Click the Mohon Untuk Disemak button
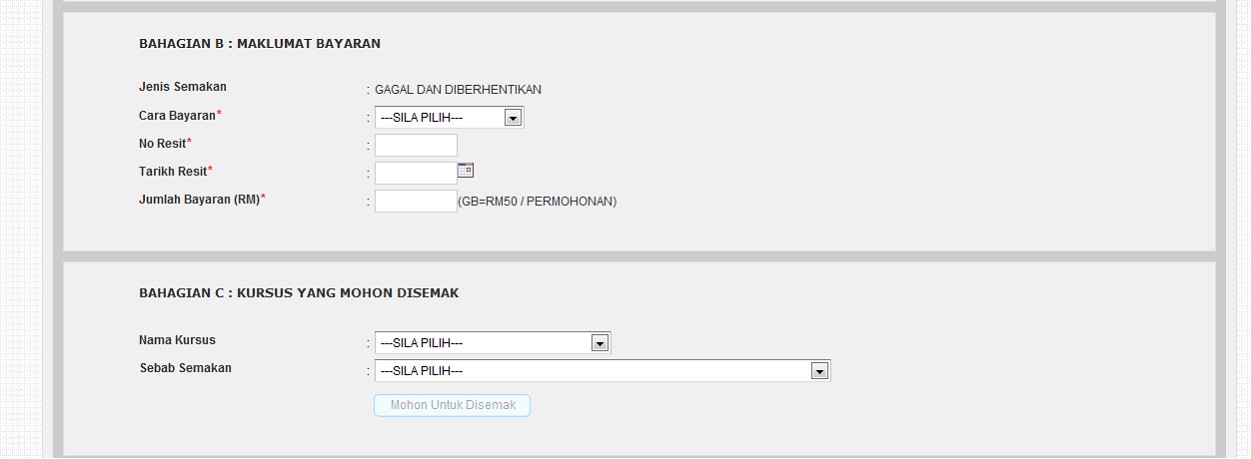 pyautogui.click(x=452, y=405)
